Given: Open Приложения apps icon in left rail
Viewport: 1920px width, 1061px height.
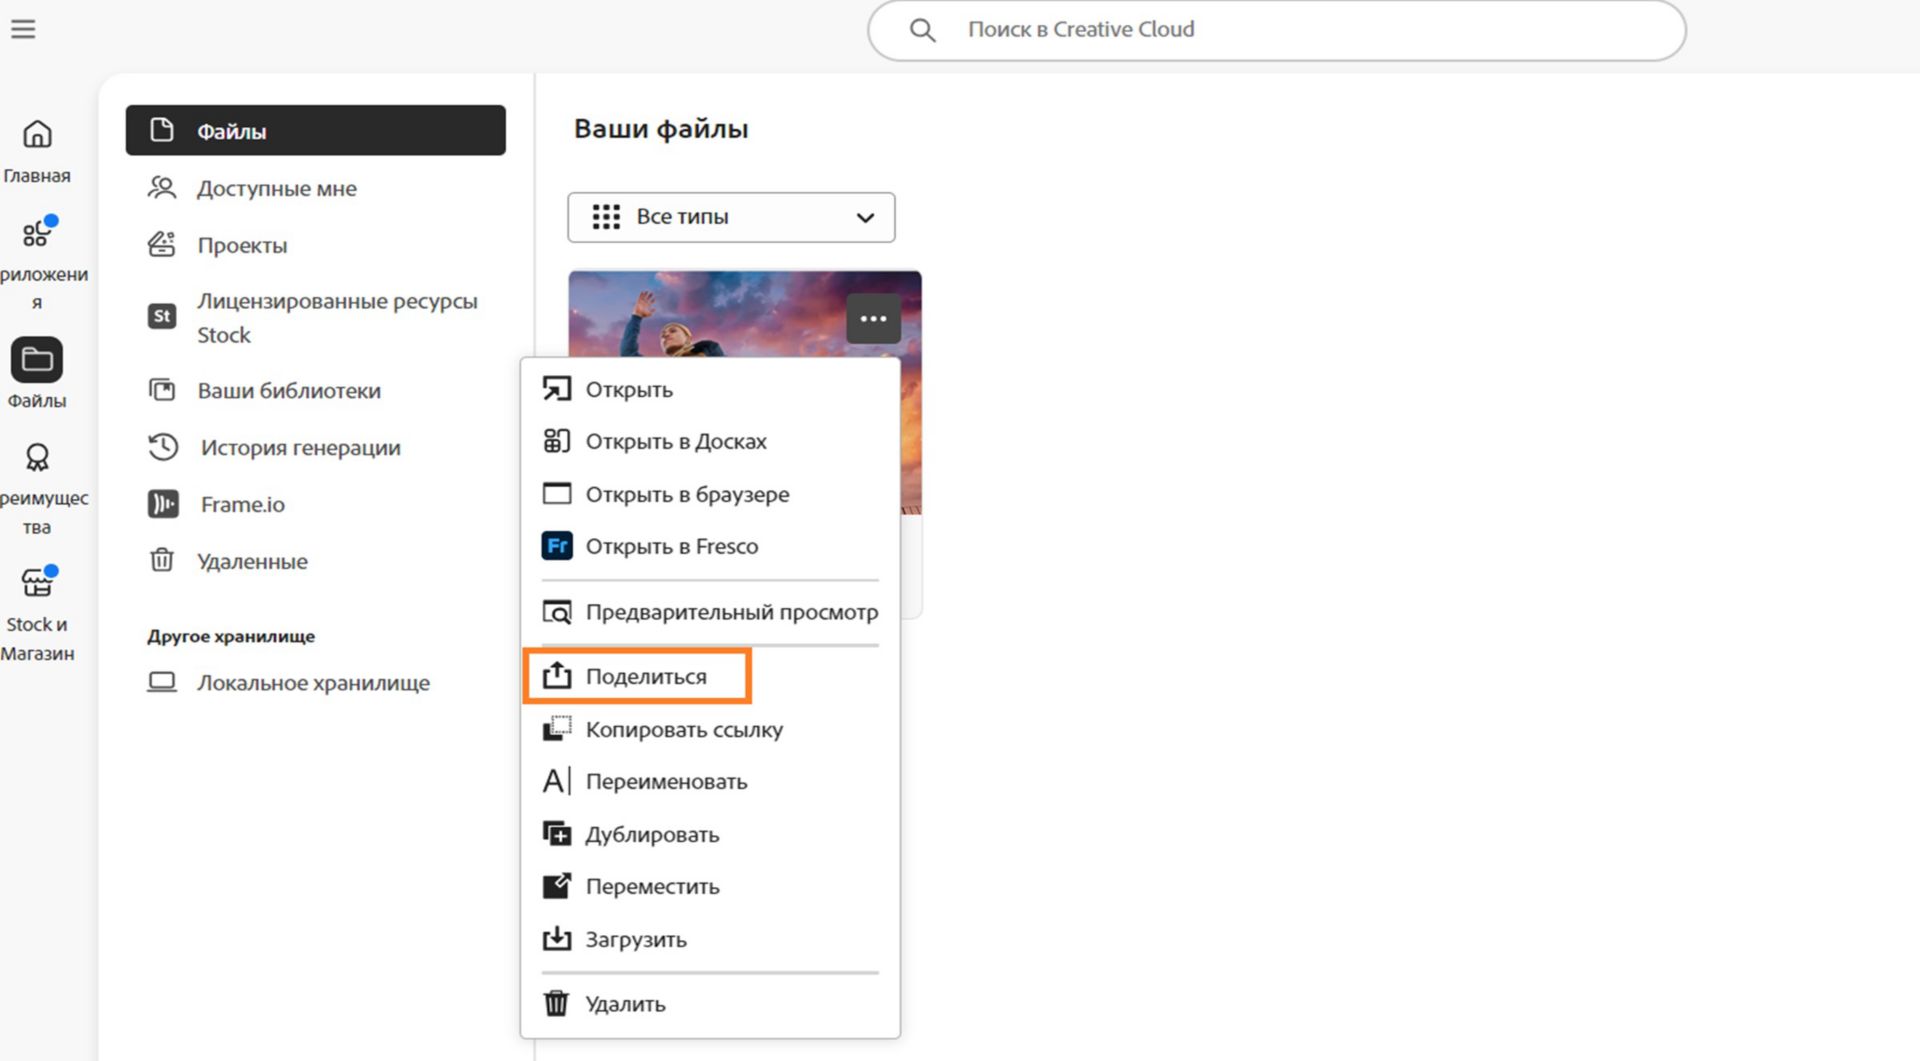Looking at the screenshot, I should click(37, 232).
